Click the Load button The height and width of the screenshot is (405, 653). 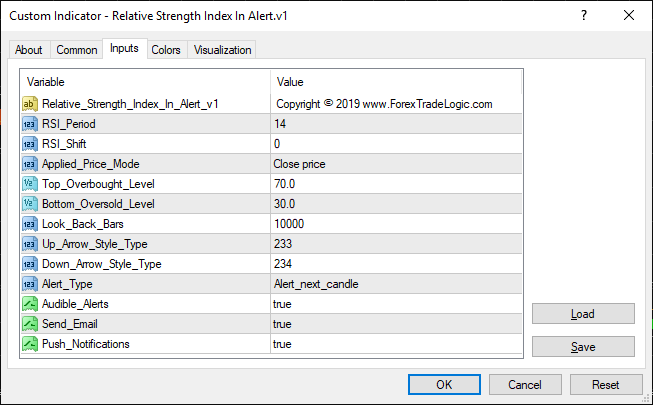(x=583, y=314)
